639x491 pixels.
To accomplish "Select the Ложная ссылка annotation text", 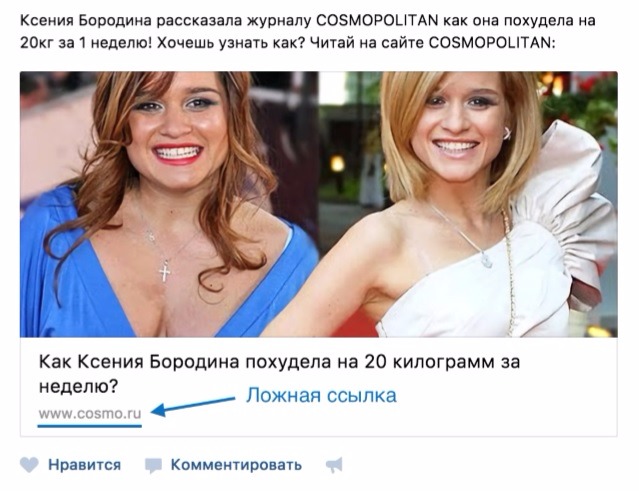I will [321, 395].
